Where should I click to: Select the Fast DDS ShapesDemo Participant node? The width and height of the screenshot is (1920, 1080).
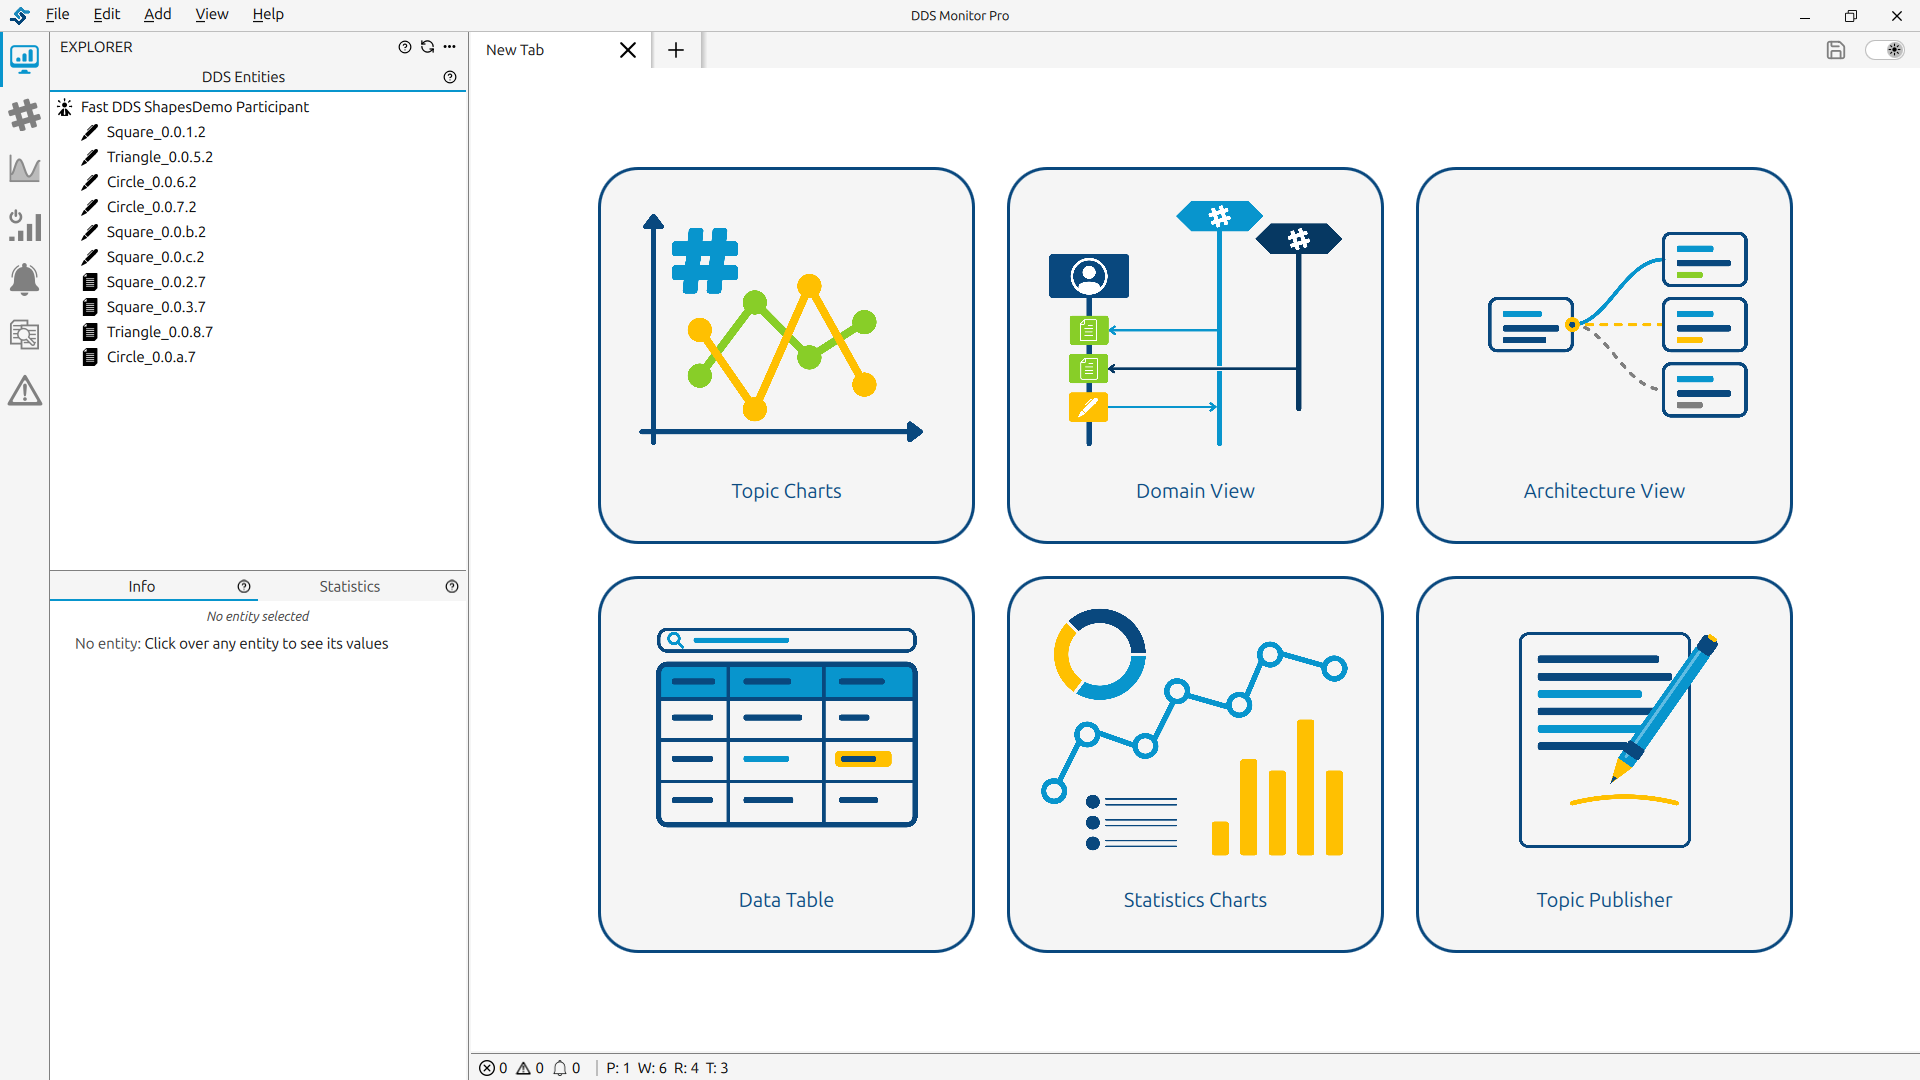click(194, 107)
